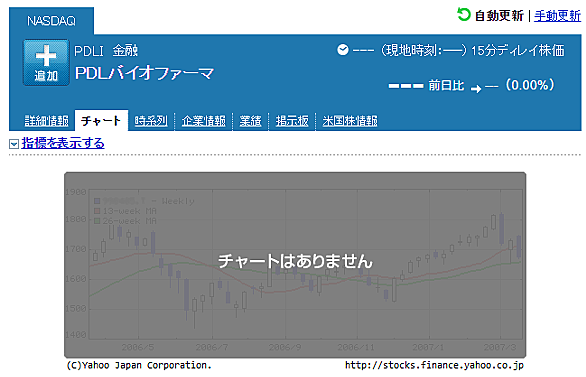Open the 詳細情報 tab

point(47,121)
